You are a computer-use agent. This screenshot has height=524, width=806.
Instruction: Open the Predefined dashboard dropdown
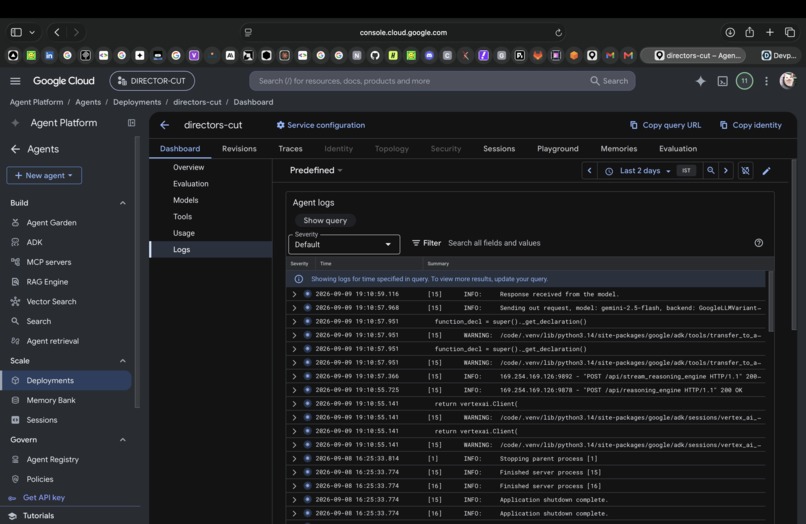[316, 170]
